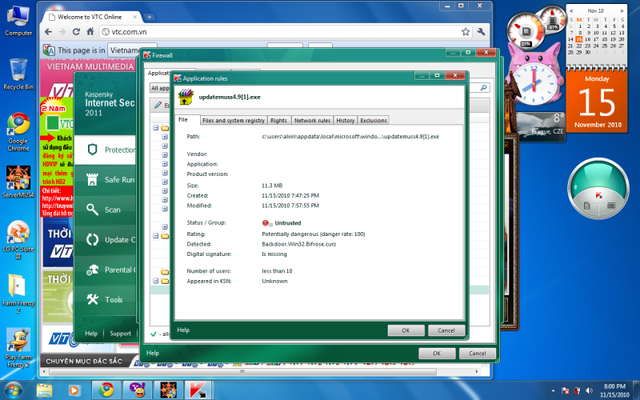640x400 pixels.
Task: Collapse the topmost folder group in Firewall tree
Action: [x=156, y=128]
